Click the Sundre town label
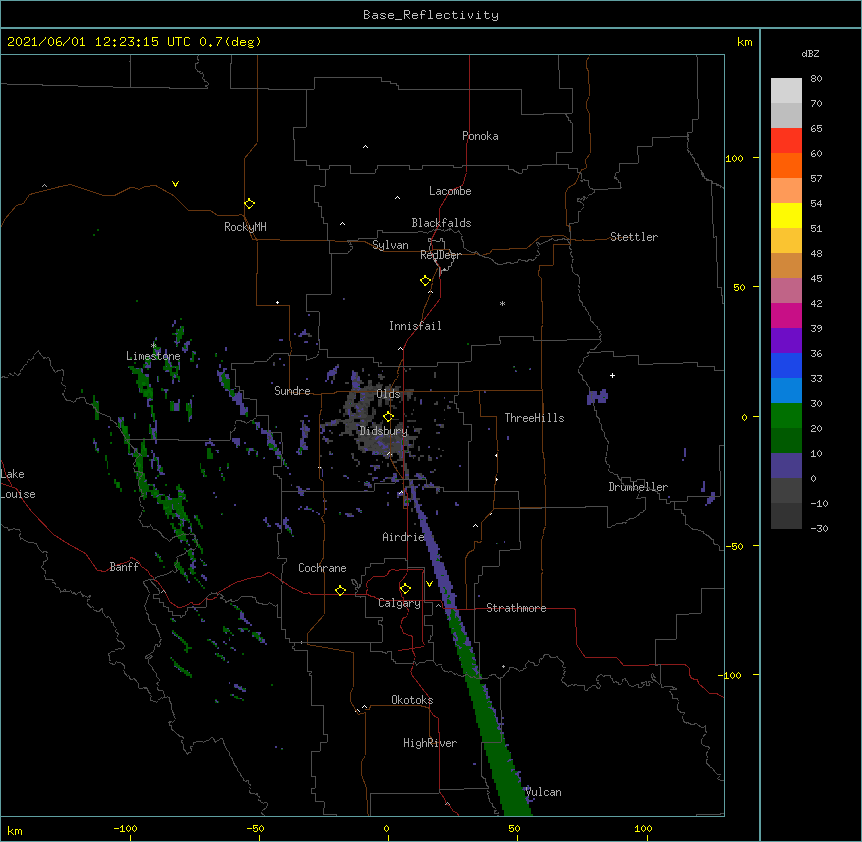This screenshot has width=862, height=842. [292, 391]
